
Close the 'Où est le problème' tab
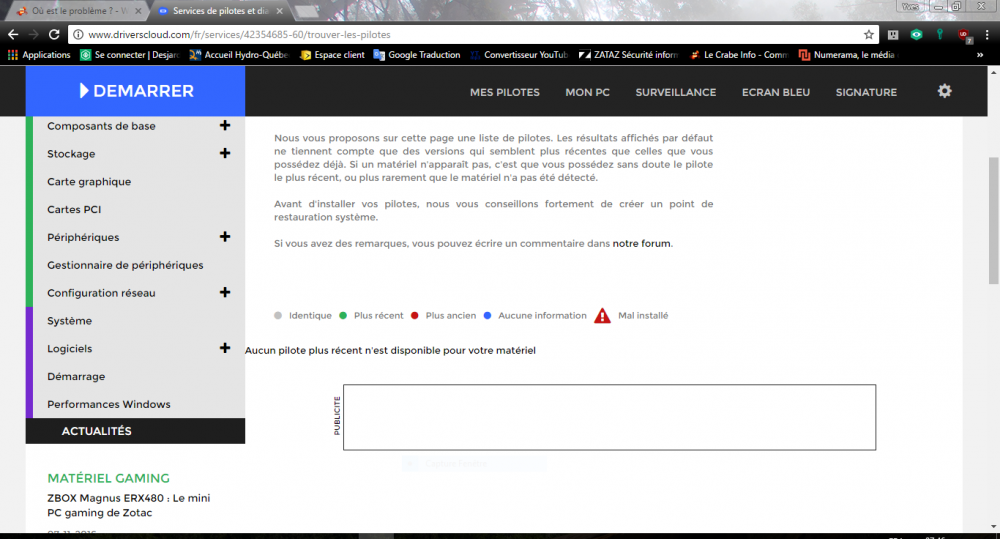pos(138,11)
